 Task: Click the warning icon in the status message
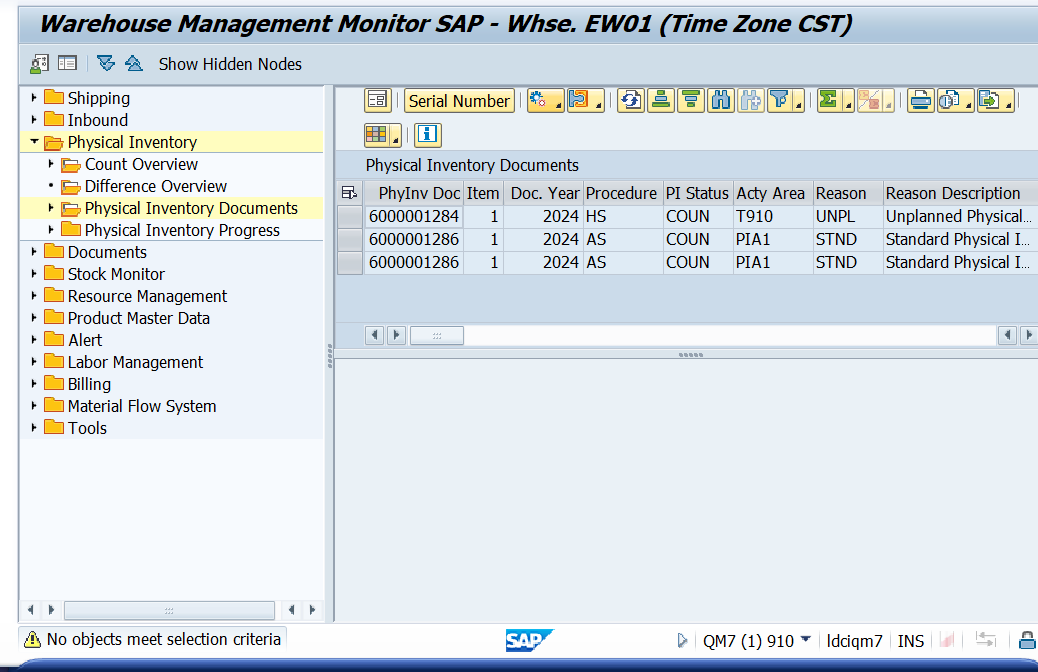click(32, 639)
